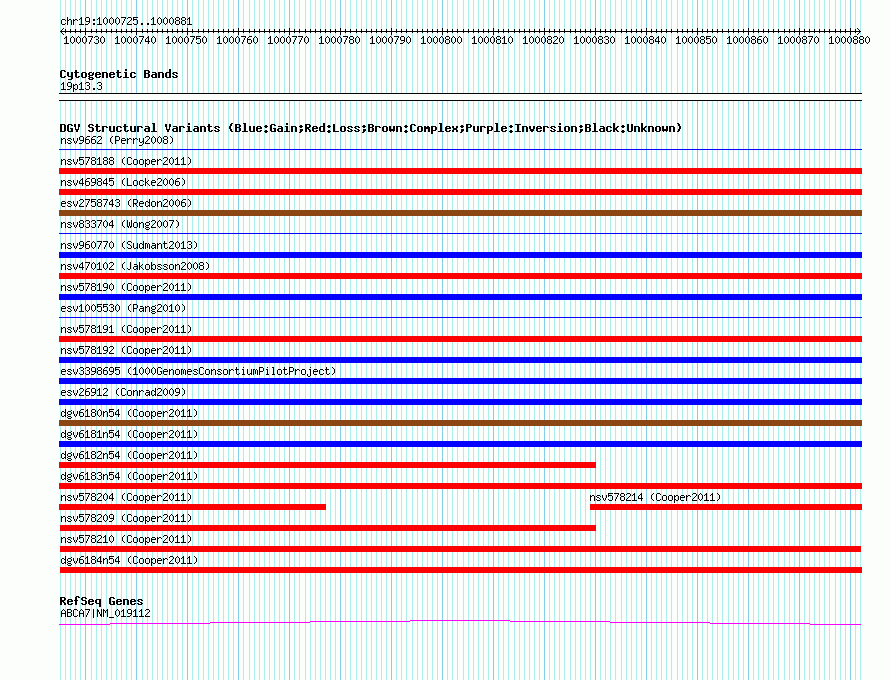
Task: Click the red bar under dgv6183n54
Action: point(460,486)
